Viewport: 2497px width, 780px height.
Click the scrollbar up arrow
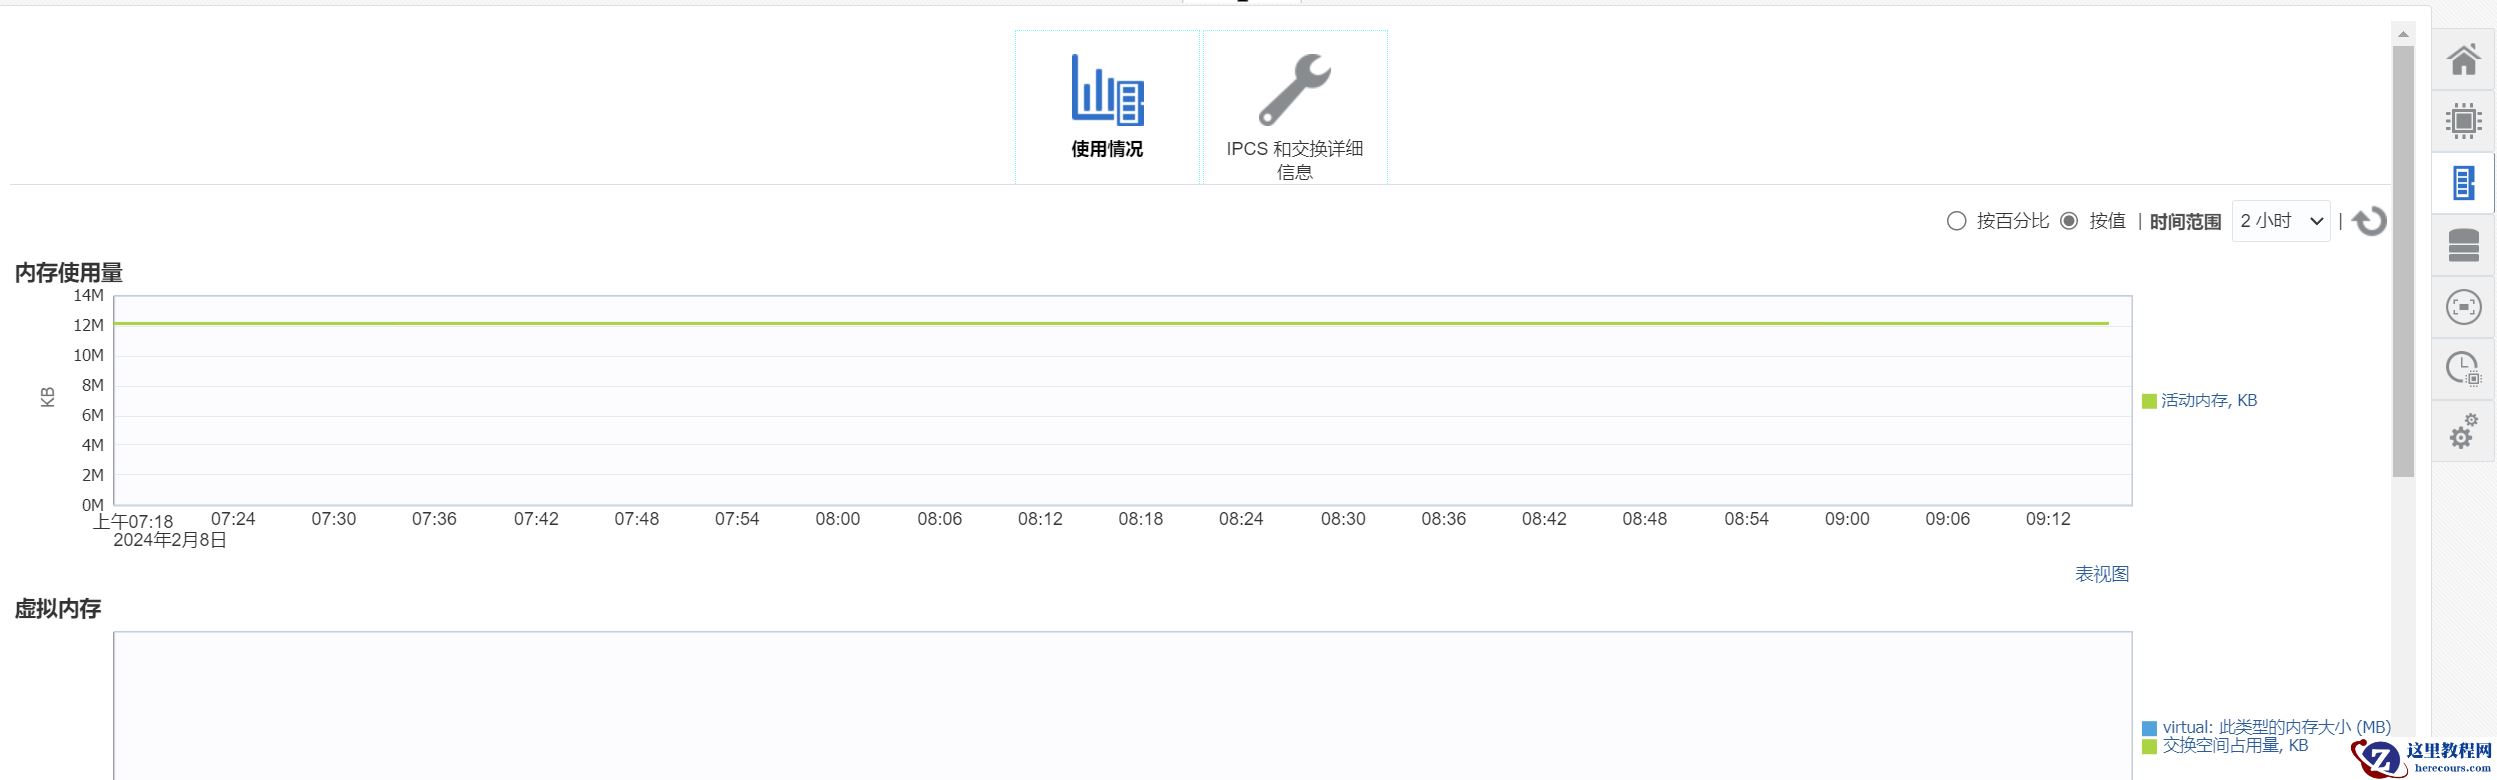coord(2403,35)
